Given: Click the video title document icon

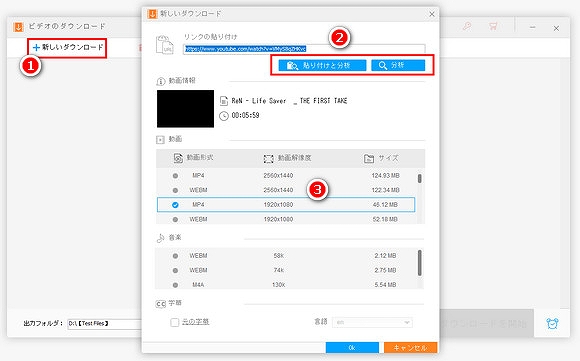Looking at the screenshot, I should (x=224, y=101).
